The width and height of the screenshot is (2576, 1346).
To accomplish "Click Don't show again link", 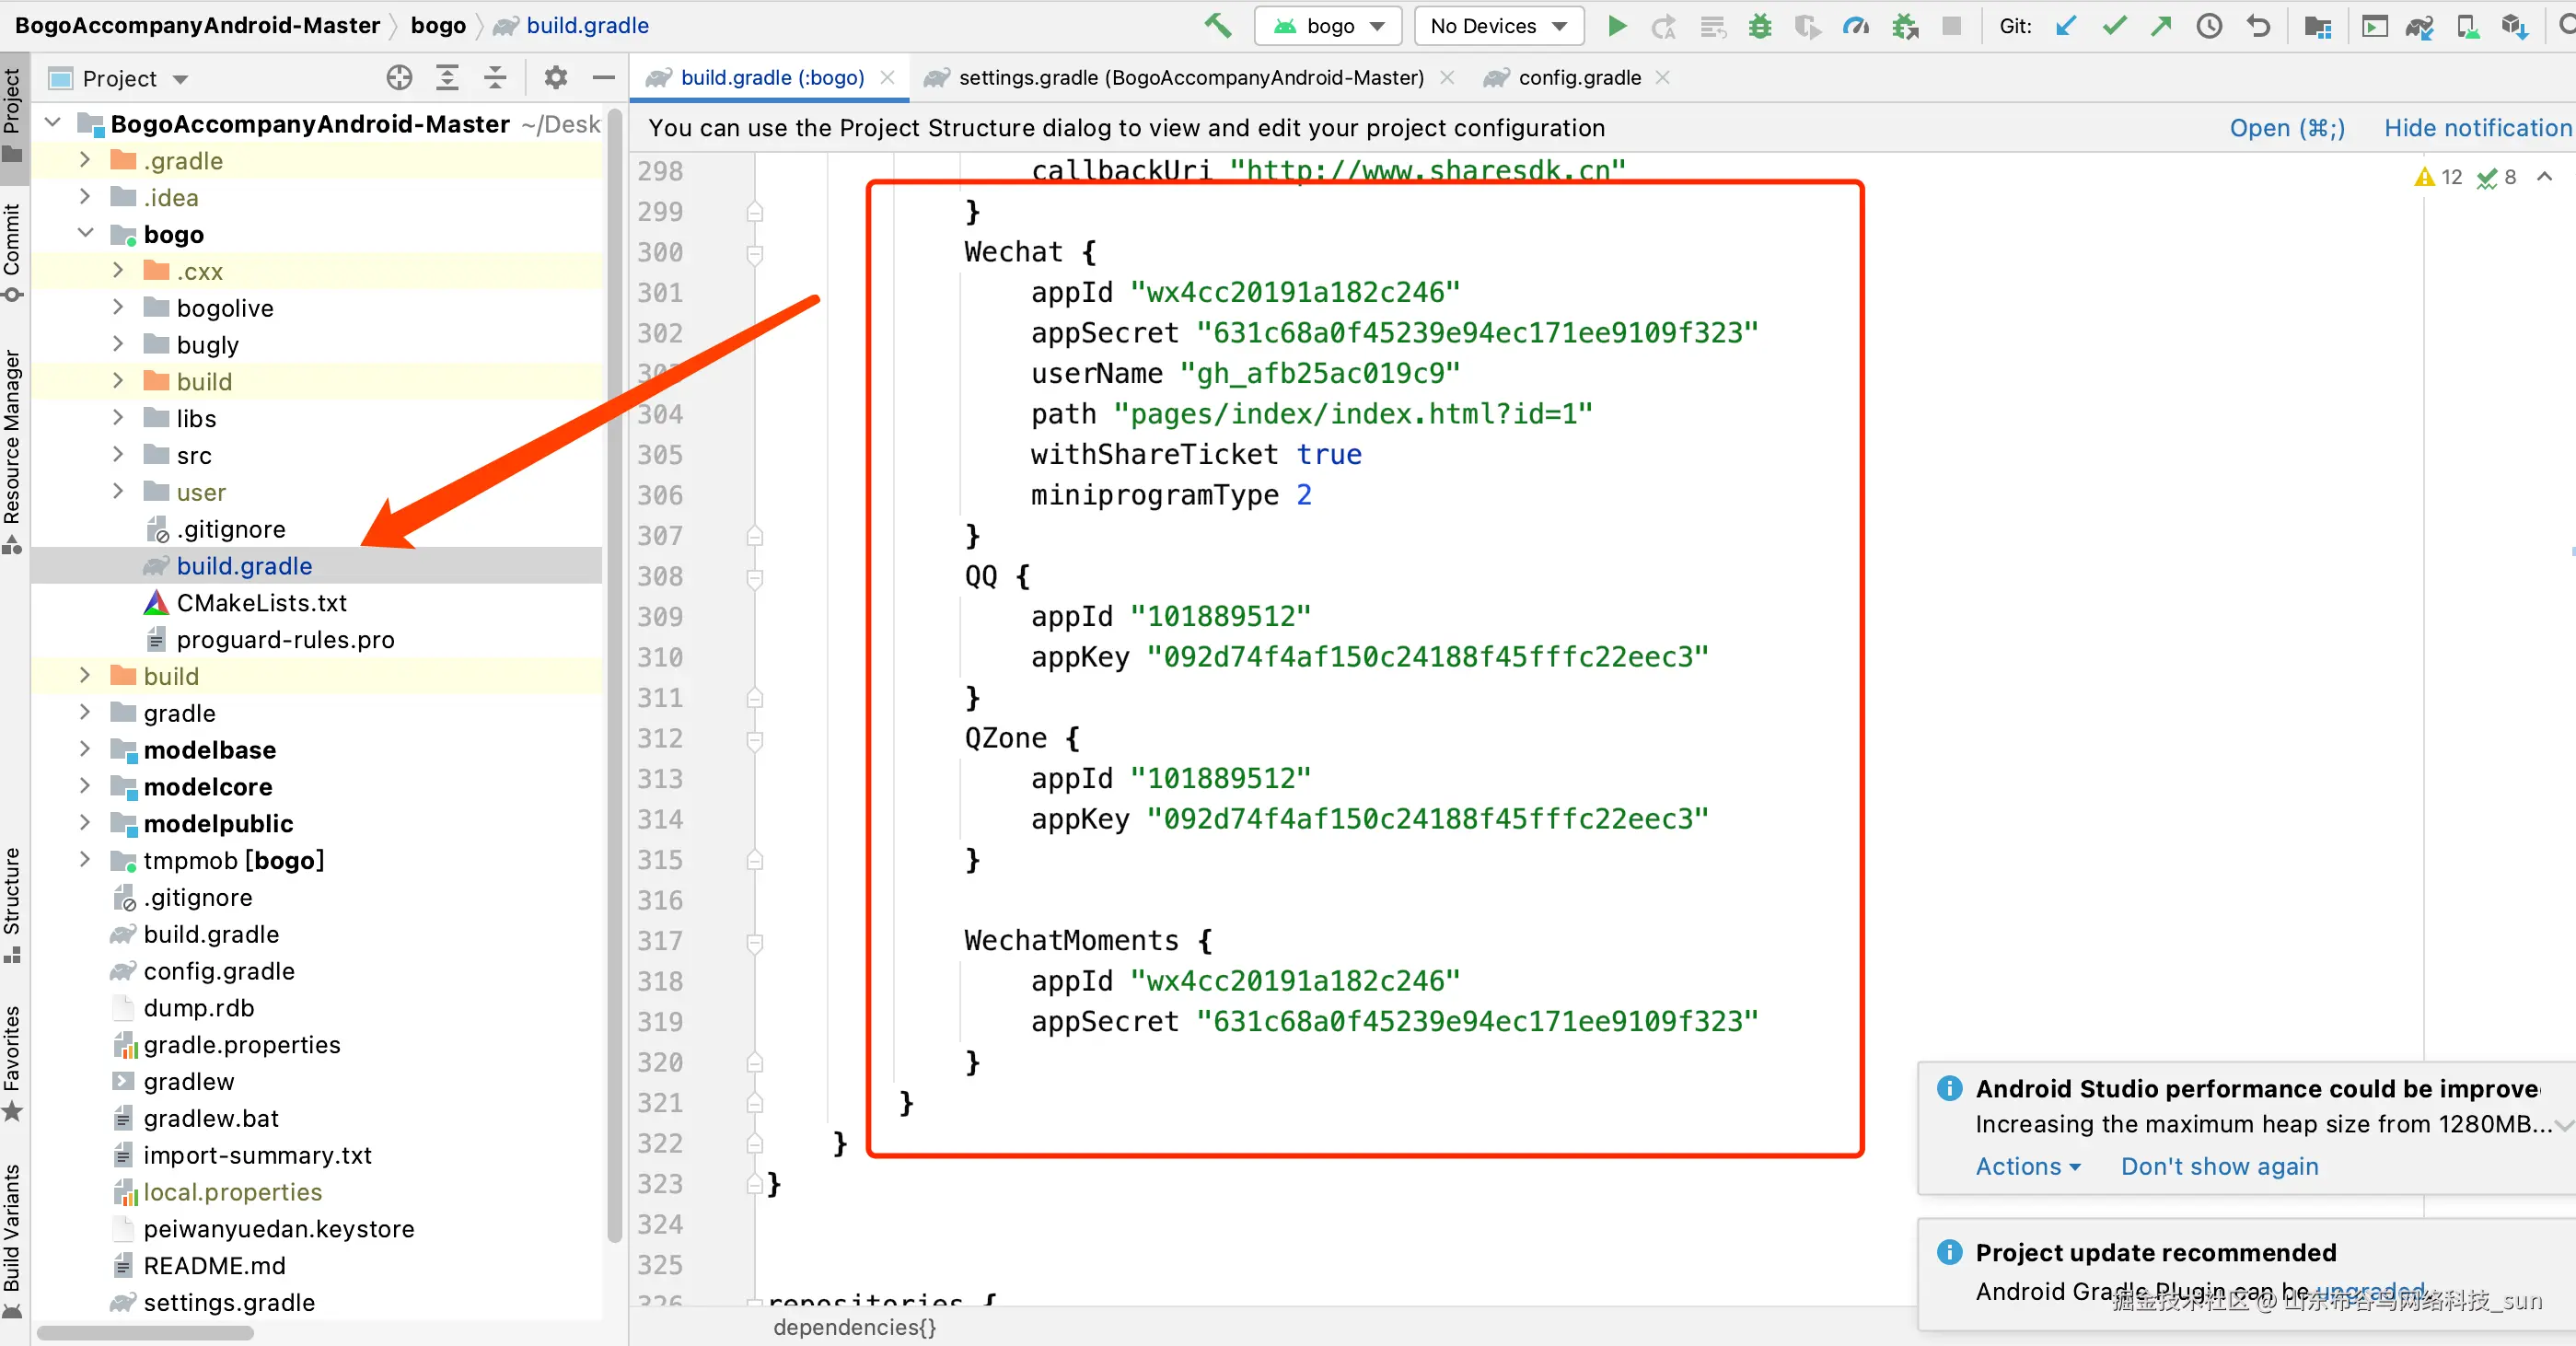I will click(x=2218, y=1166).
